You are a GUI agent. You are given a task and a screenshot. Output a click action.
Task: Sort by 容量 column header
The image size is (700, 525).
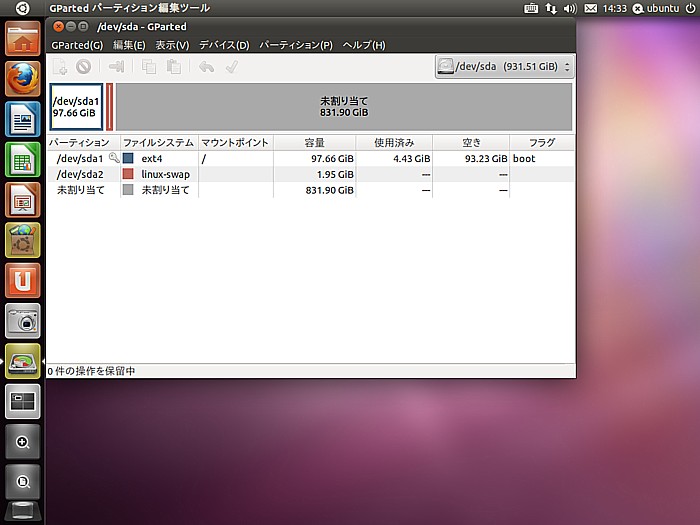(314, 142)
